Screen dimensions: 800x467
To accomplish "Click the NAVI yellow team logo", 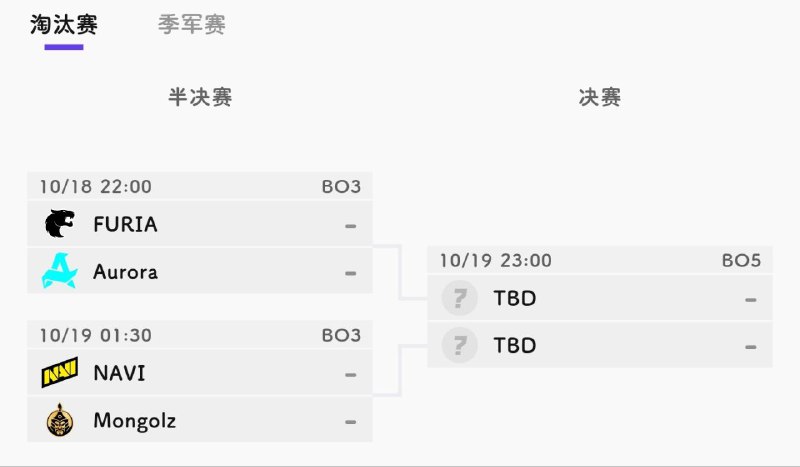I will coord(60,373).
